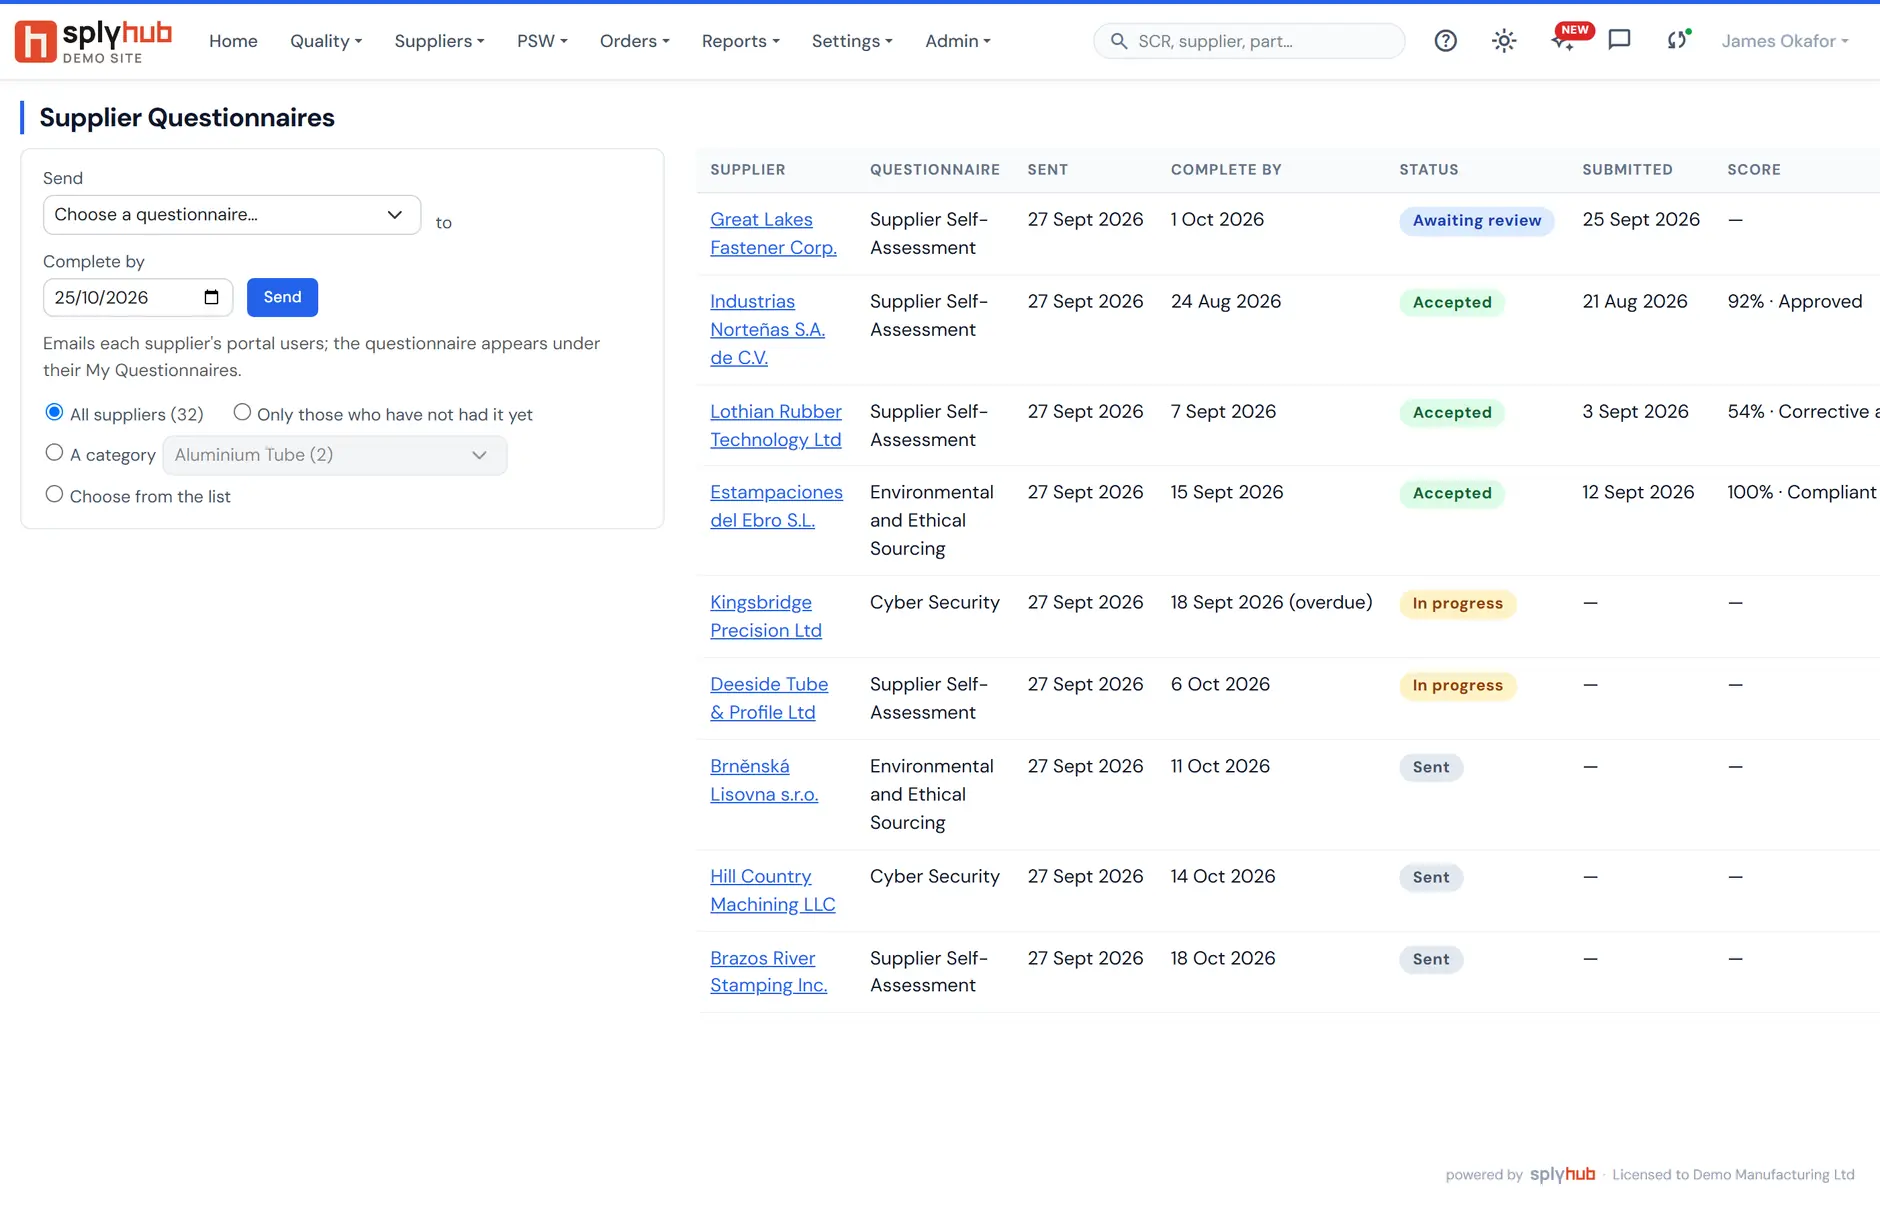Open Hill Country Machining LLC link
This screenshot has height=1209, width=1880.
click(773, 890)
